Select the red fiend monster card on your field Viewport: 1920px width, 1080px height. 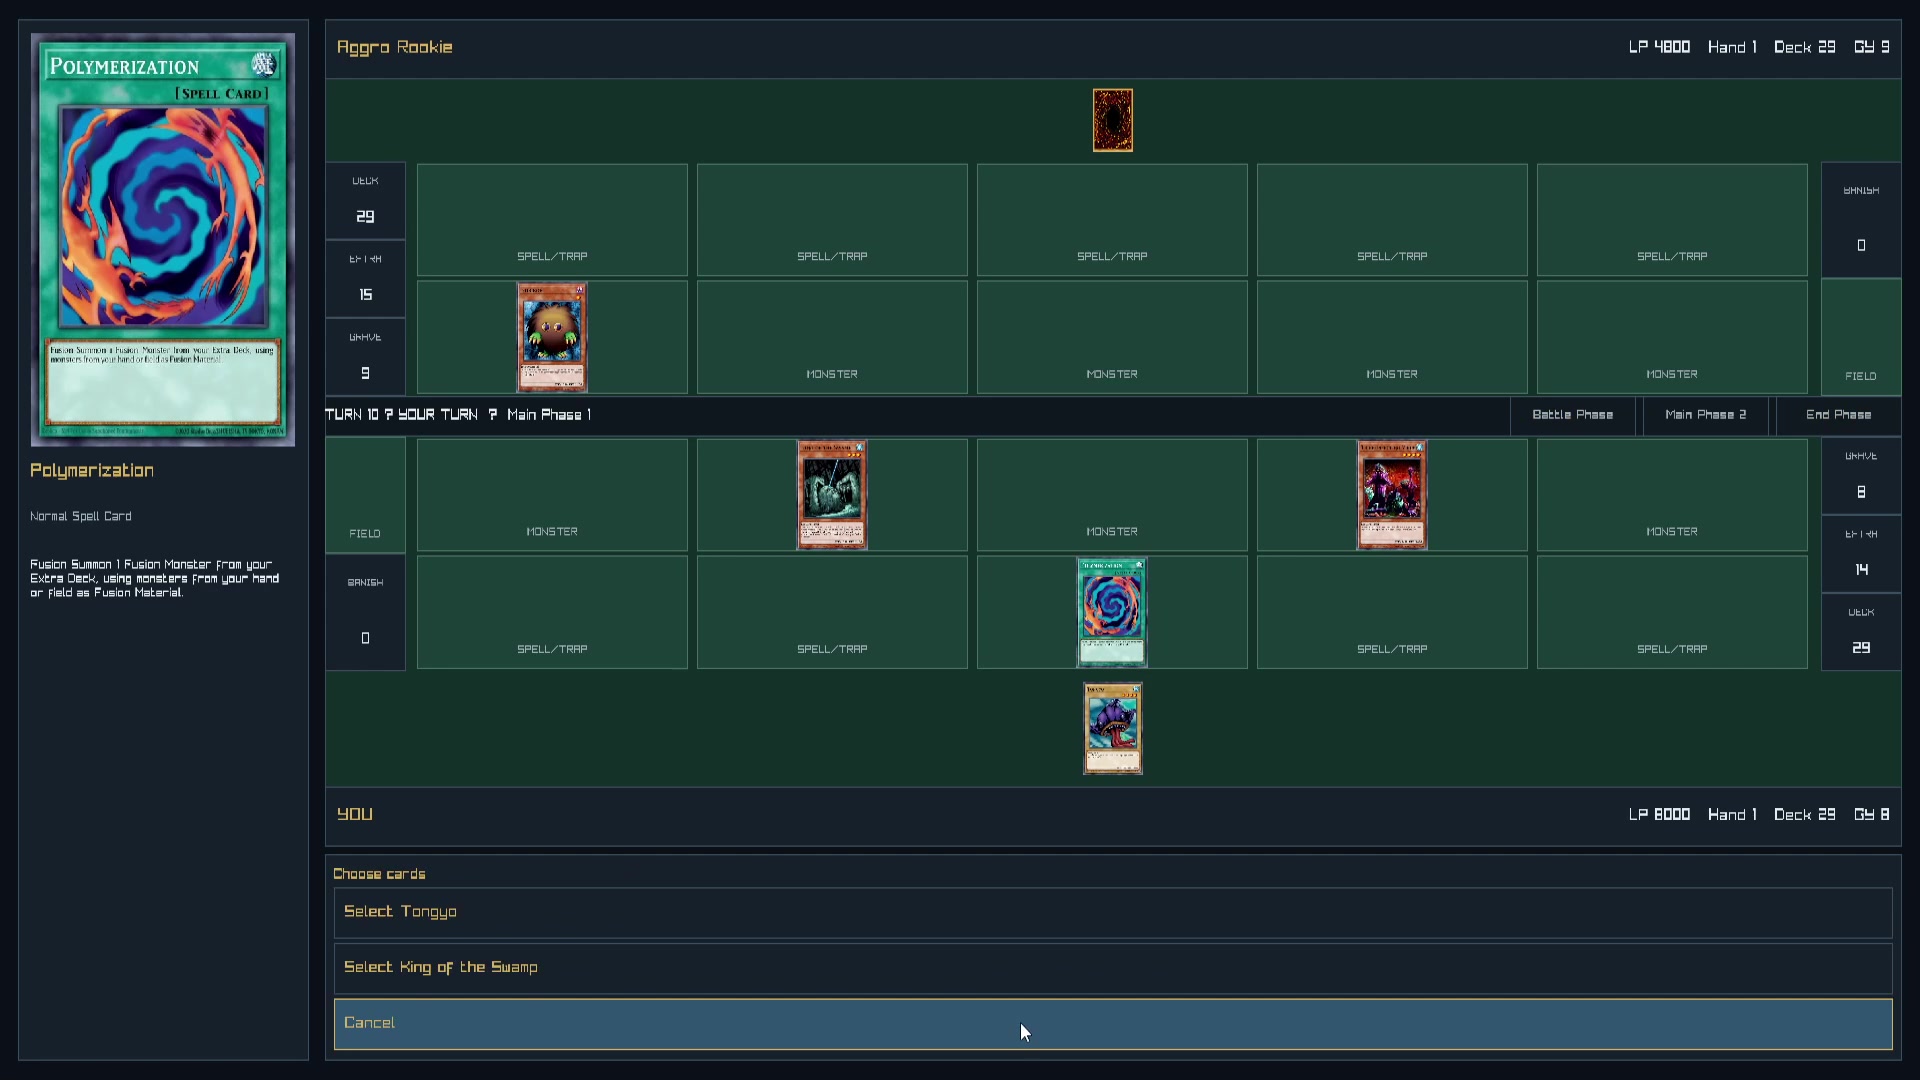[x=1392, y=495]
